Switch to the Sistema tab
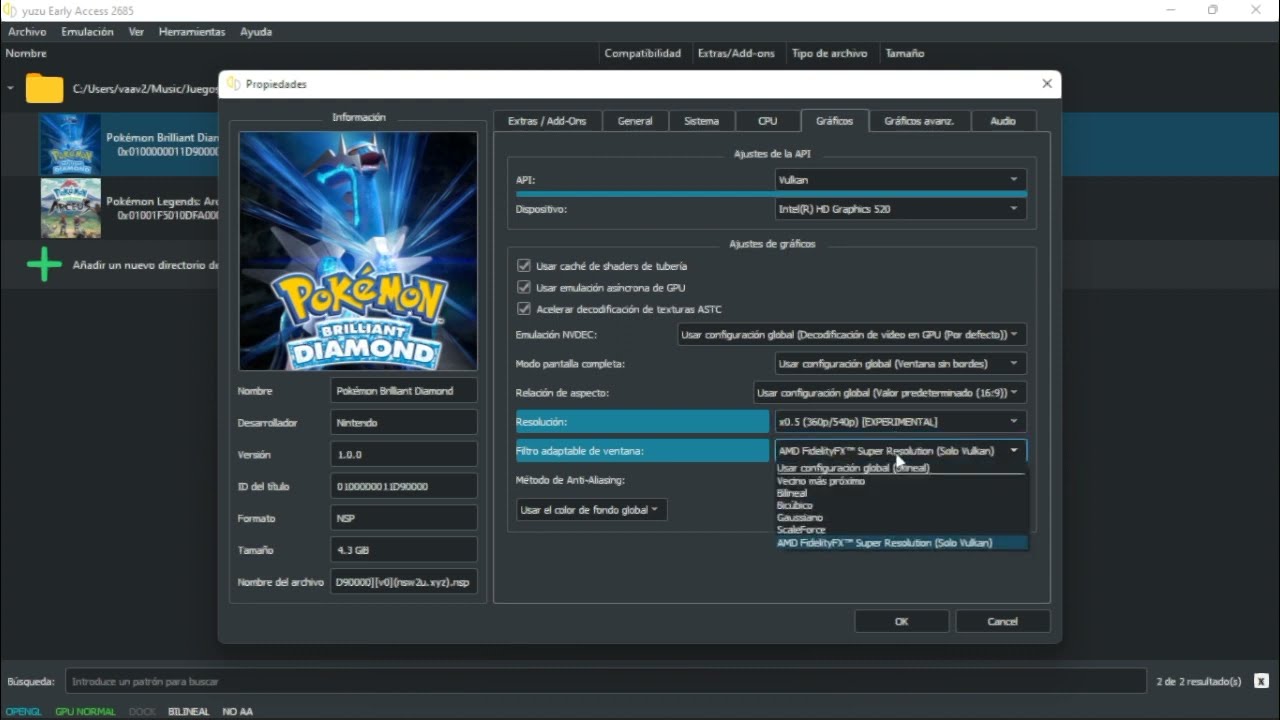Viewport: 1280px width, 720px height. tap(701, 121)
